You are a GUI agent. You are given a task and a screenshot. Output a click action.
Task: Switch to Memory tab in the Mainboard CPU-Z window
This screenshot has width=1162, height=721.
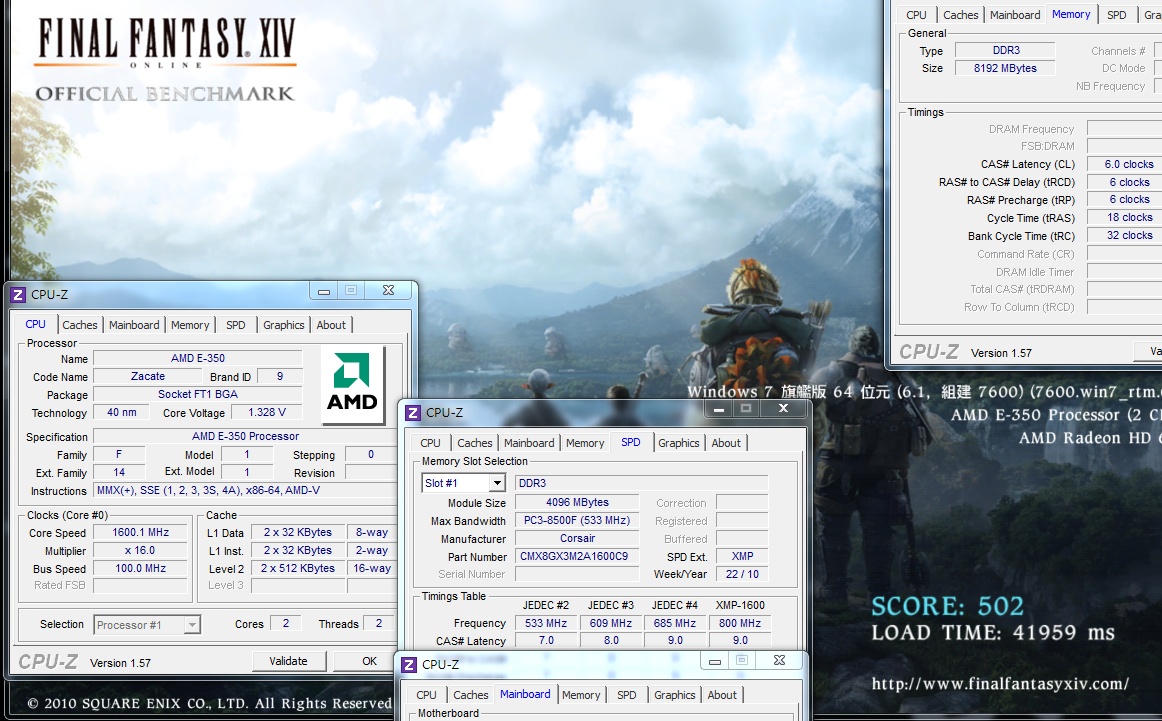coord(581,694)
